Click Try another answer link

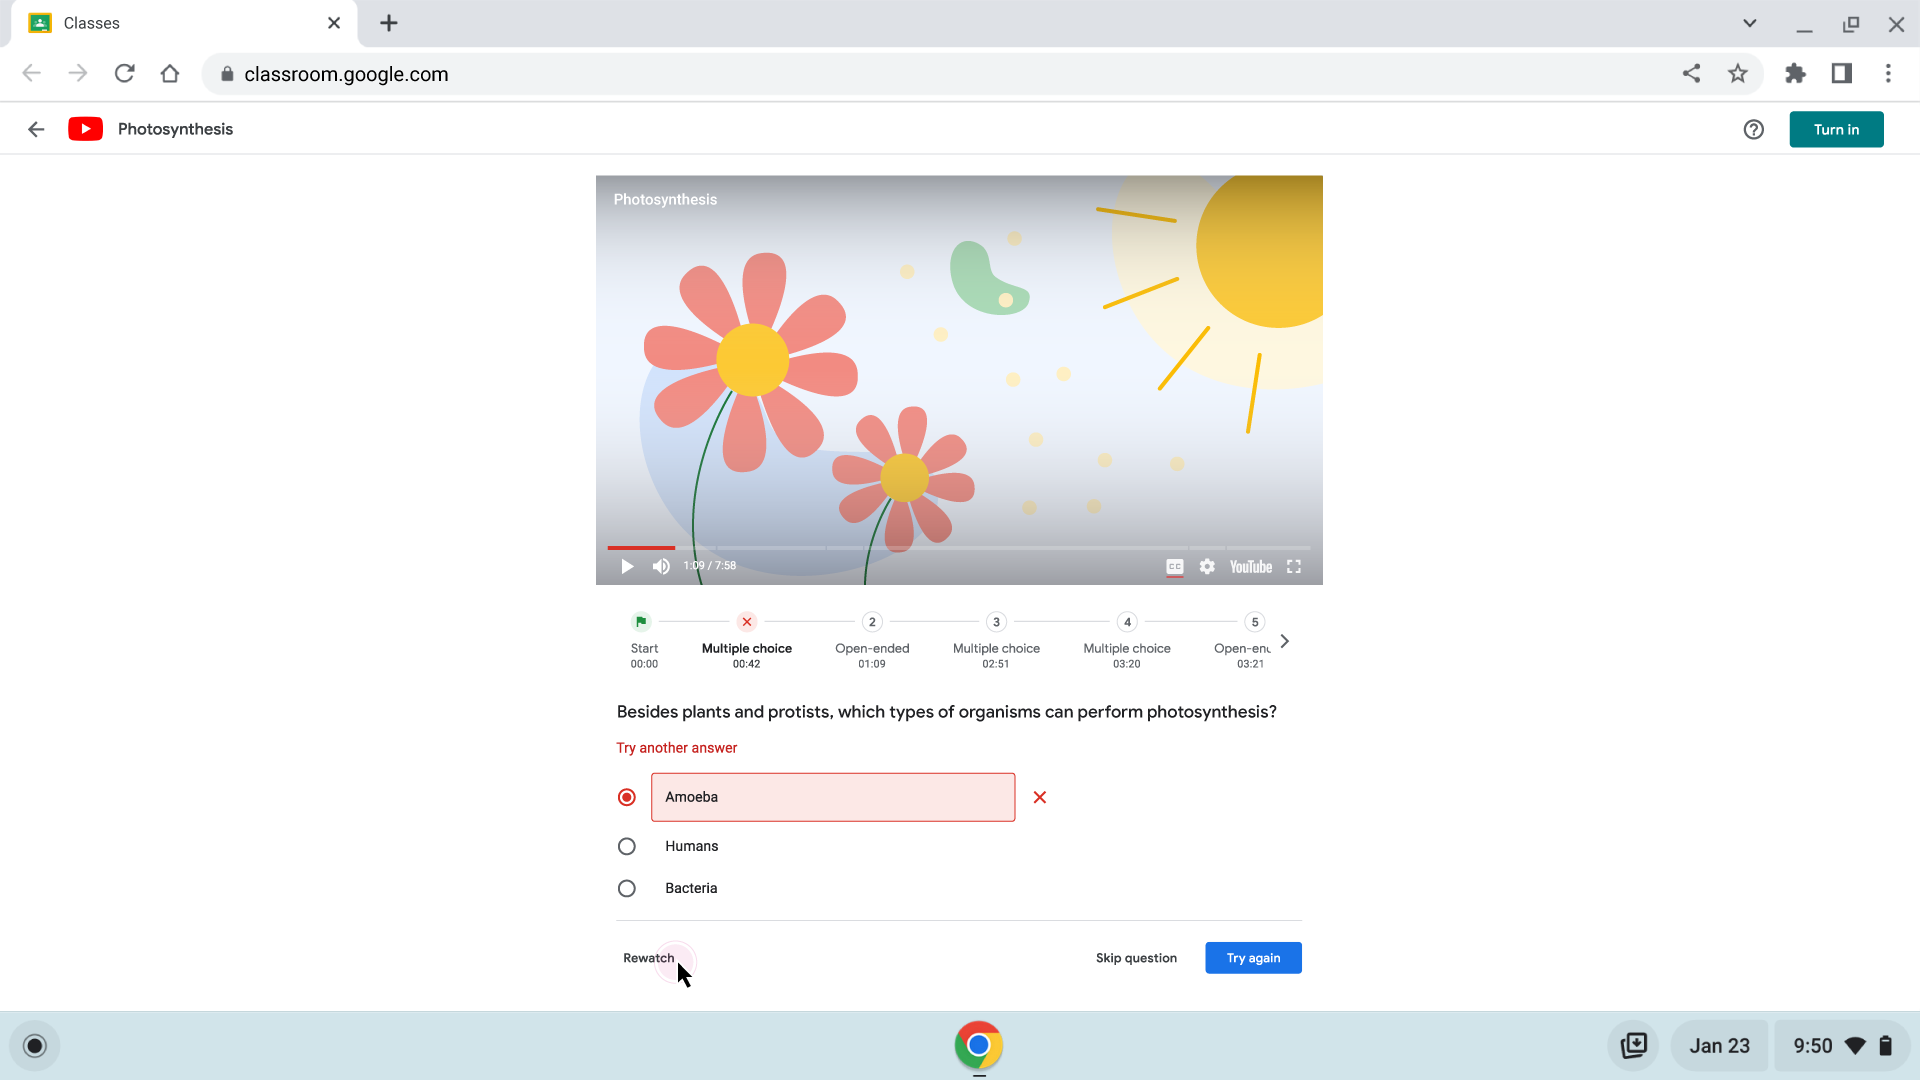pyautogui.click(x=676, y=748)
